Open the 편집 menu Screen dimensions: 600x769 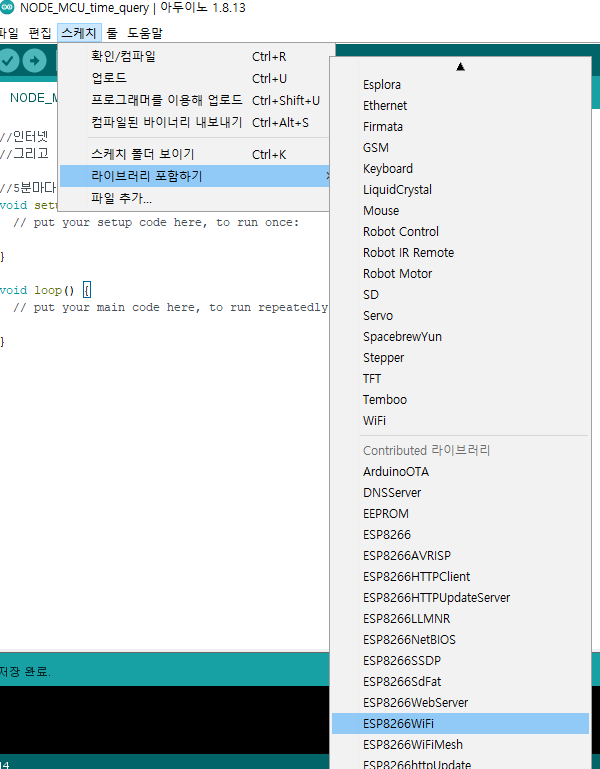40,33
